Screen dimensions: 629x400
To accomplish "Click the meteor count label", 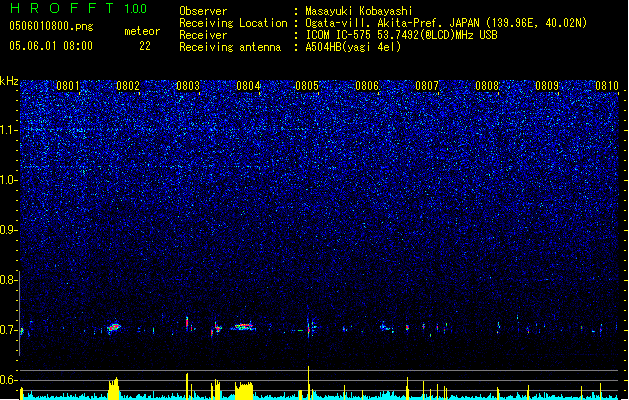I will click(142, 31).
